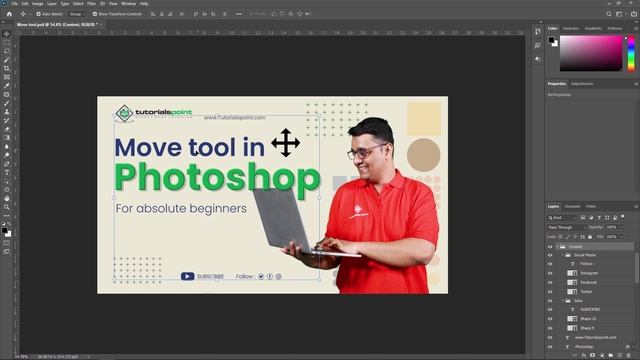640x360 pixels.
Task: Open the Fill value dropdown arrow
Action: tap(621, 237)
